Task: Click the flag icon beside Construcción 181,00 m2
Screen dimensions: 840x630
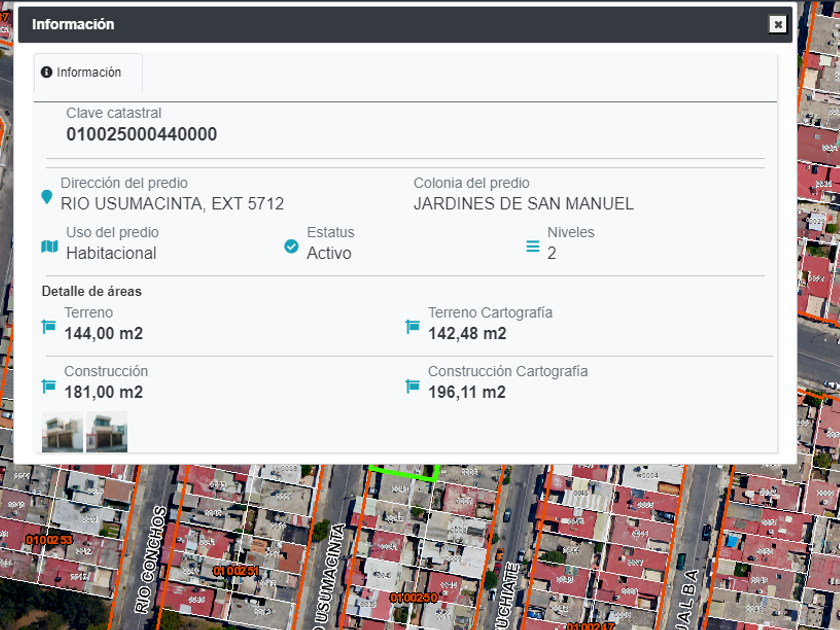Action: pyautogui.click(x=49, y=385)
